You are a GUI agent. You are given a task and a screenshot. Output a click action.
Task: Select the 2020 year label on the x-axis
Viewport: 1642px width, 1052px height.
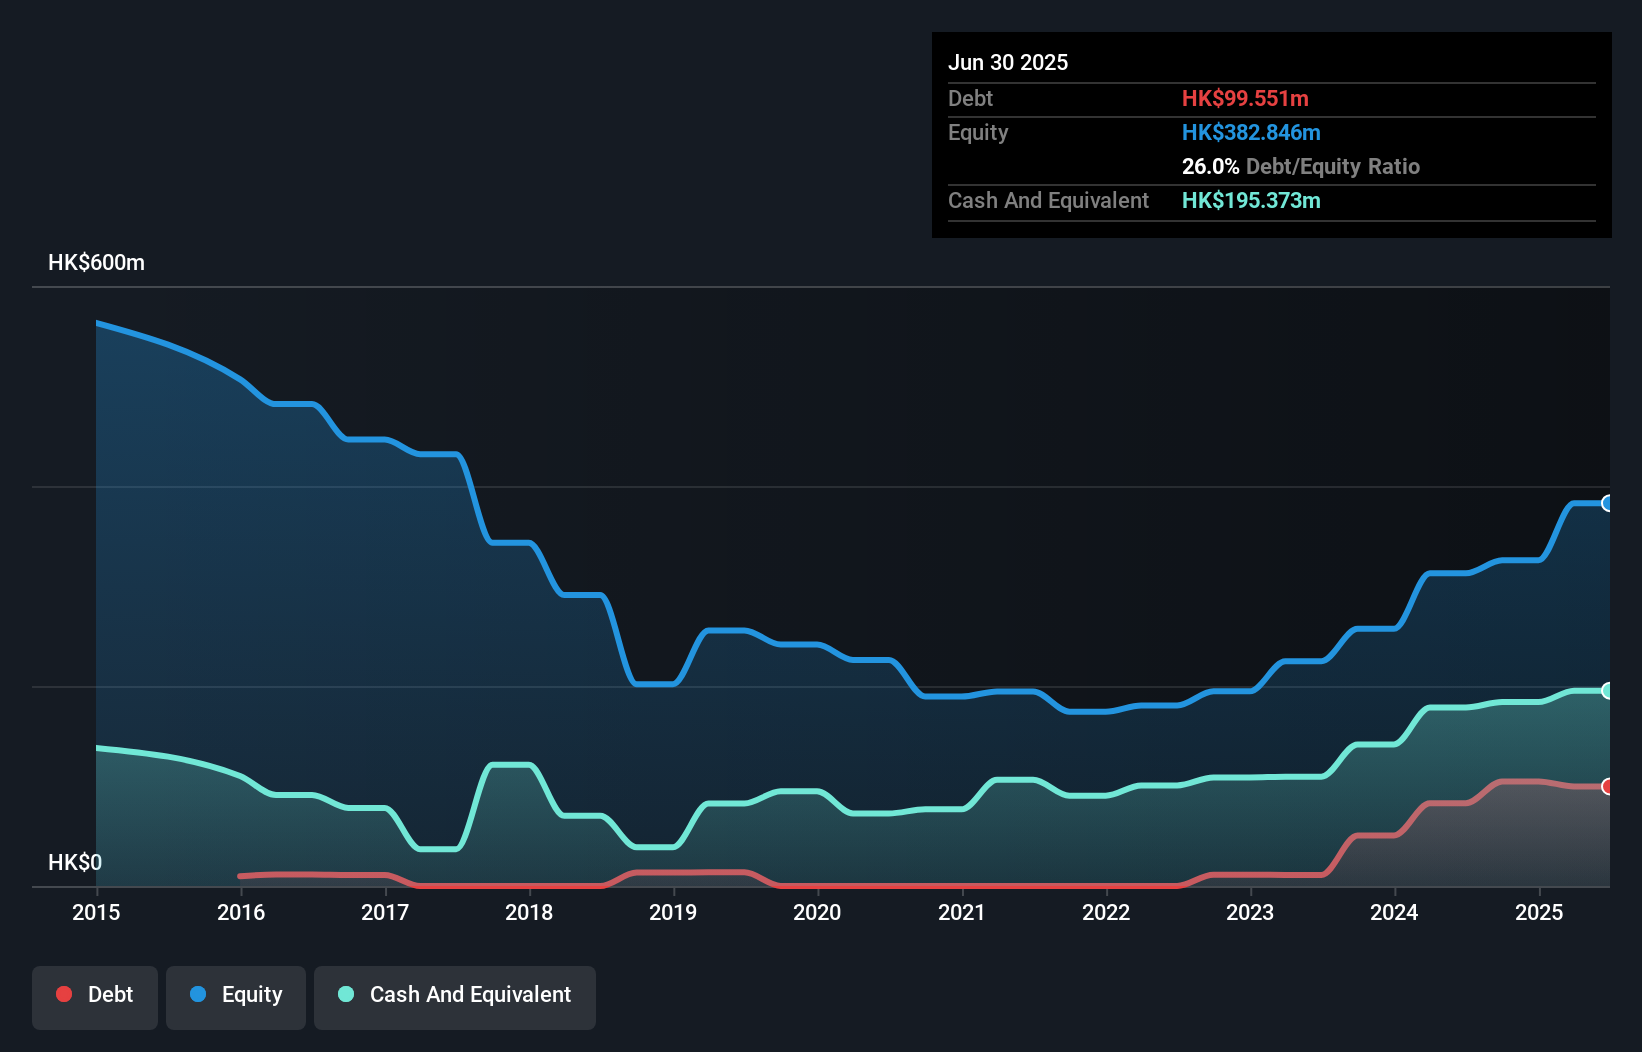816,912
